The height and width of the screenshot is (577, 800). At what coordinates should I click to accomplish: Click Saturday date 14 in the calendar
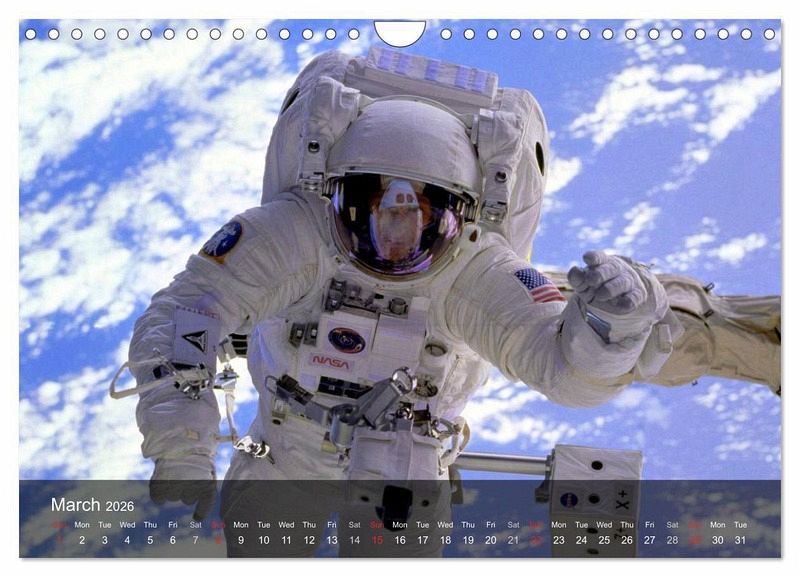[x=355, y=540]
